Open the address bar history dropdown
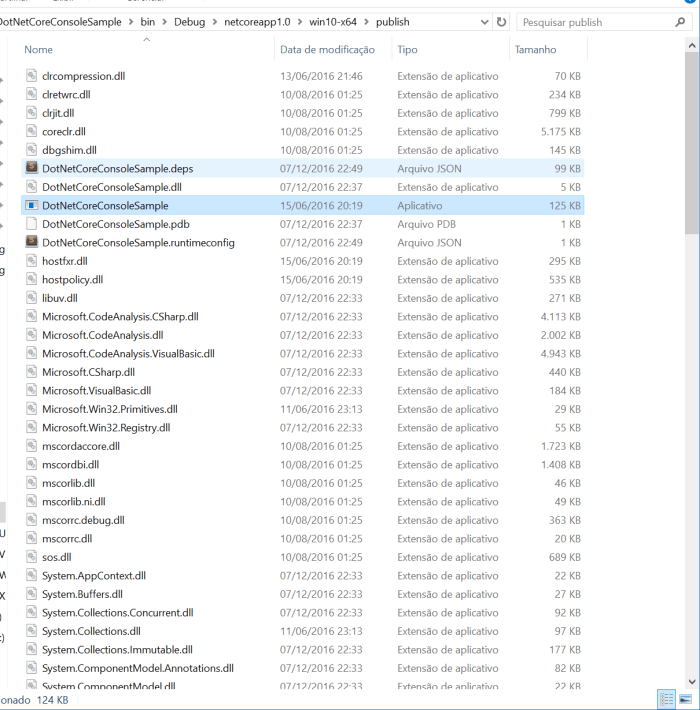This screenshot has width=700, height=710. coord(484,22)
